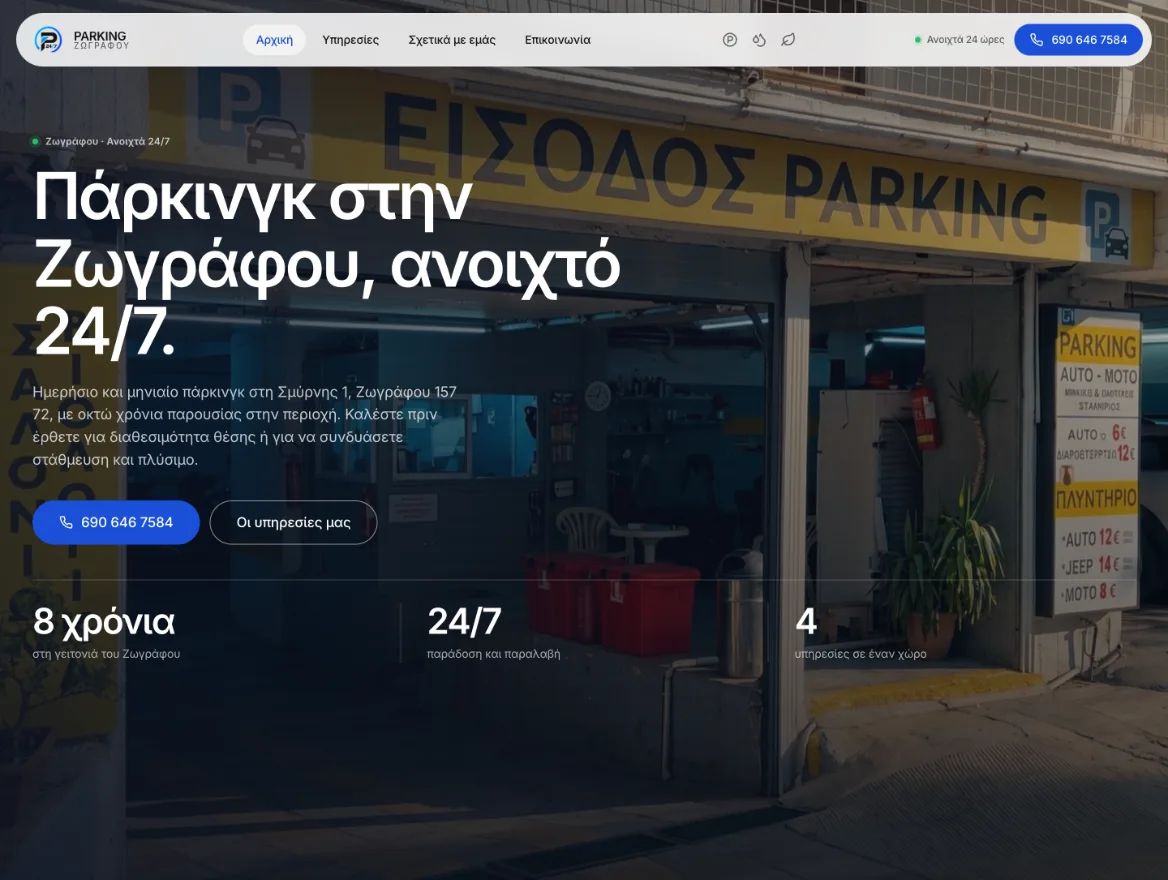Image resolution: width=1168 pixels, height=880 pixels.
Task: Click the PARKING ΖΩΓΡΑΦΟΥ brand text
Action: [101, 39]
